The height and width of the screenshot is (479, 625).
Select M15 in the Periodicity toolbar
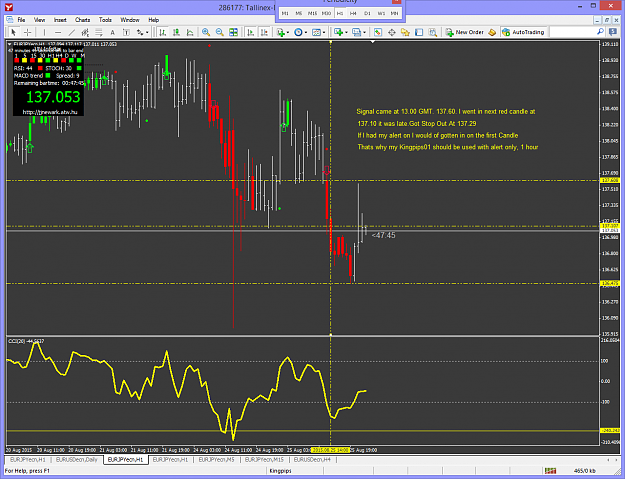tap(312, 14)
